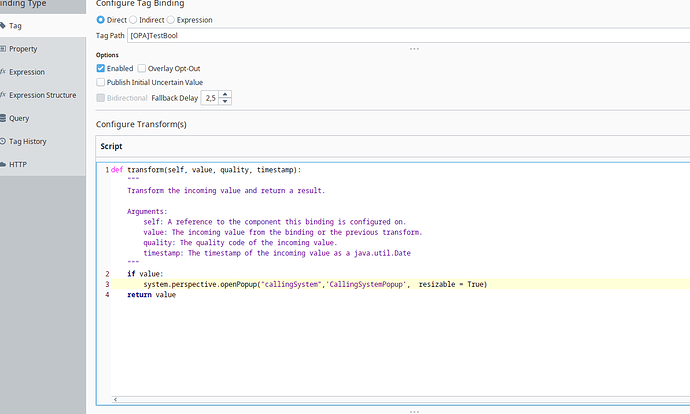Select the Tag History binding type
The width and height of the screenshot is (690, 414).
pos(43,141)
